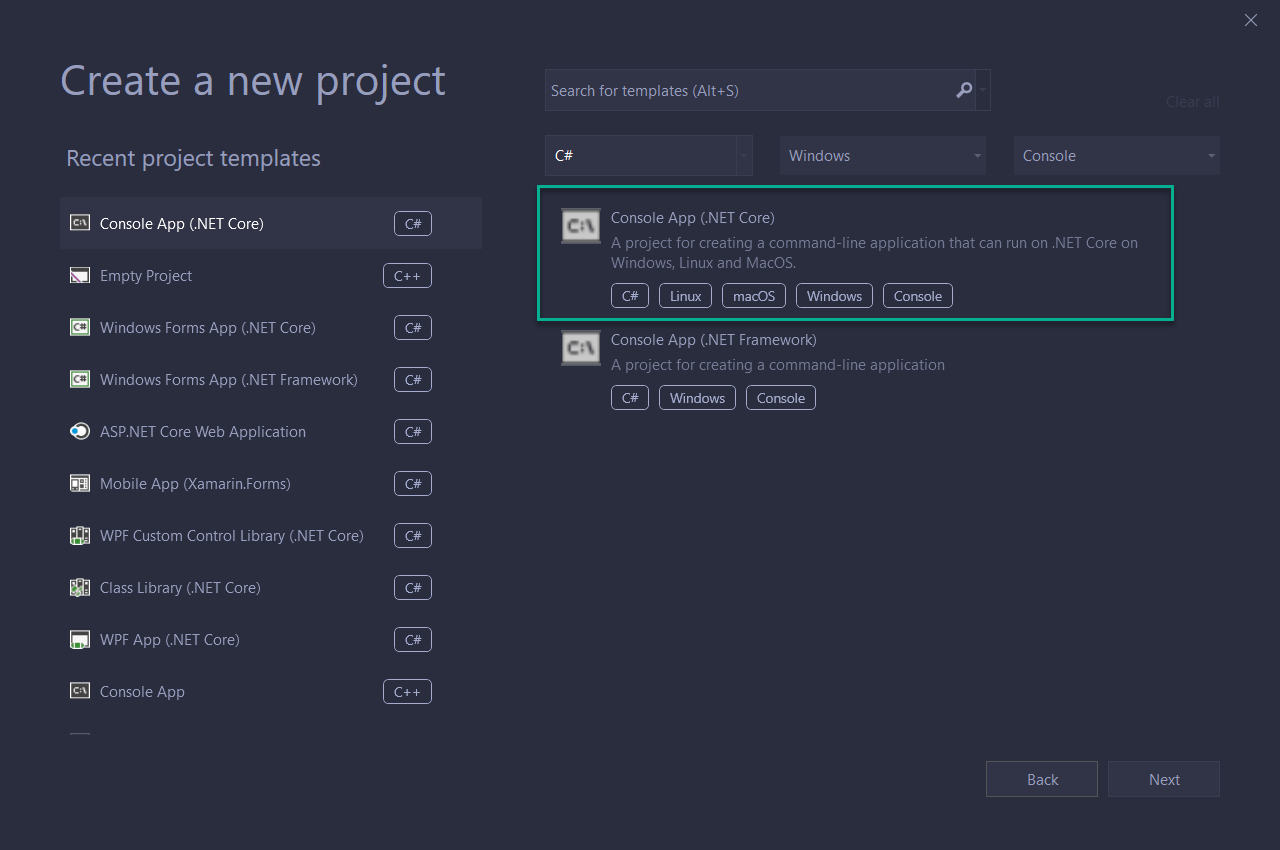Click the Next button
Screen dimensions: 1280x850
[1164, 779]
